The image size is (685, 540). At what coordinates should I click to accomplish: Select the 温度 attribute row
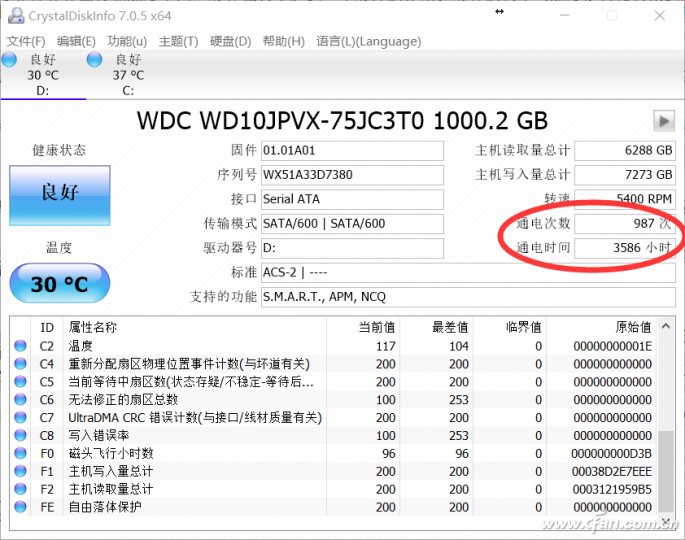(333, 346)
